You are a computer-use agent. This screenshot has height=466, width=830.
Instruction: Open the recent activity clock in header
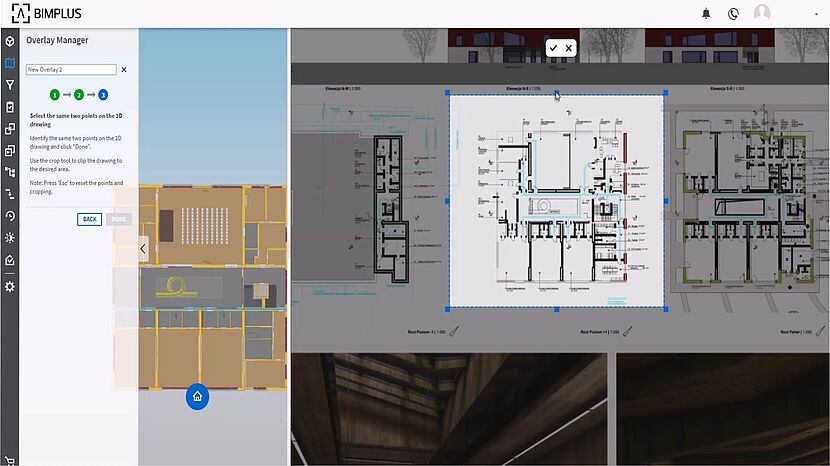[x=733, y=14]
